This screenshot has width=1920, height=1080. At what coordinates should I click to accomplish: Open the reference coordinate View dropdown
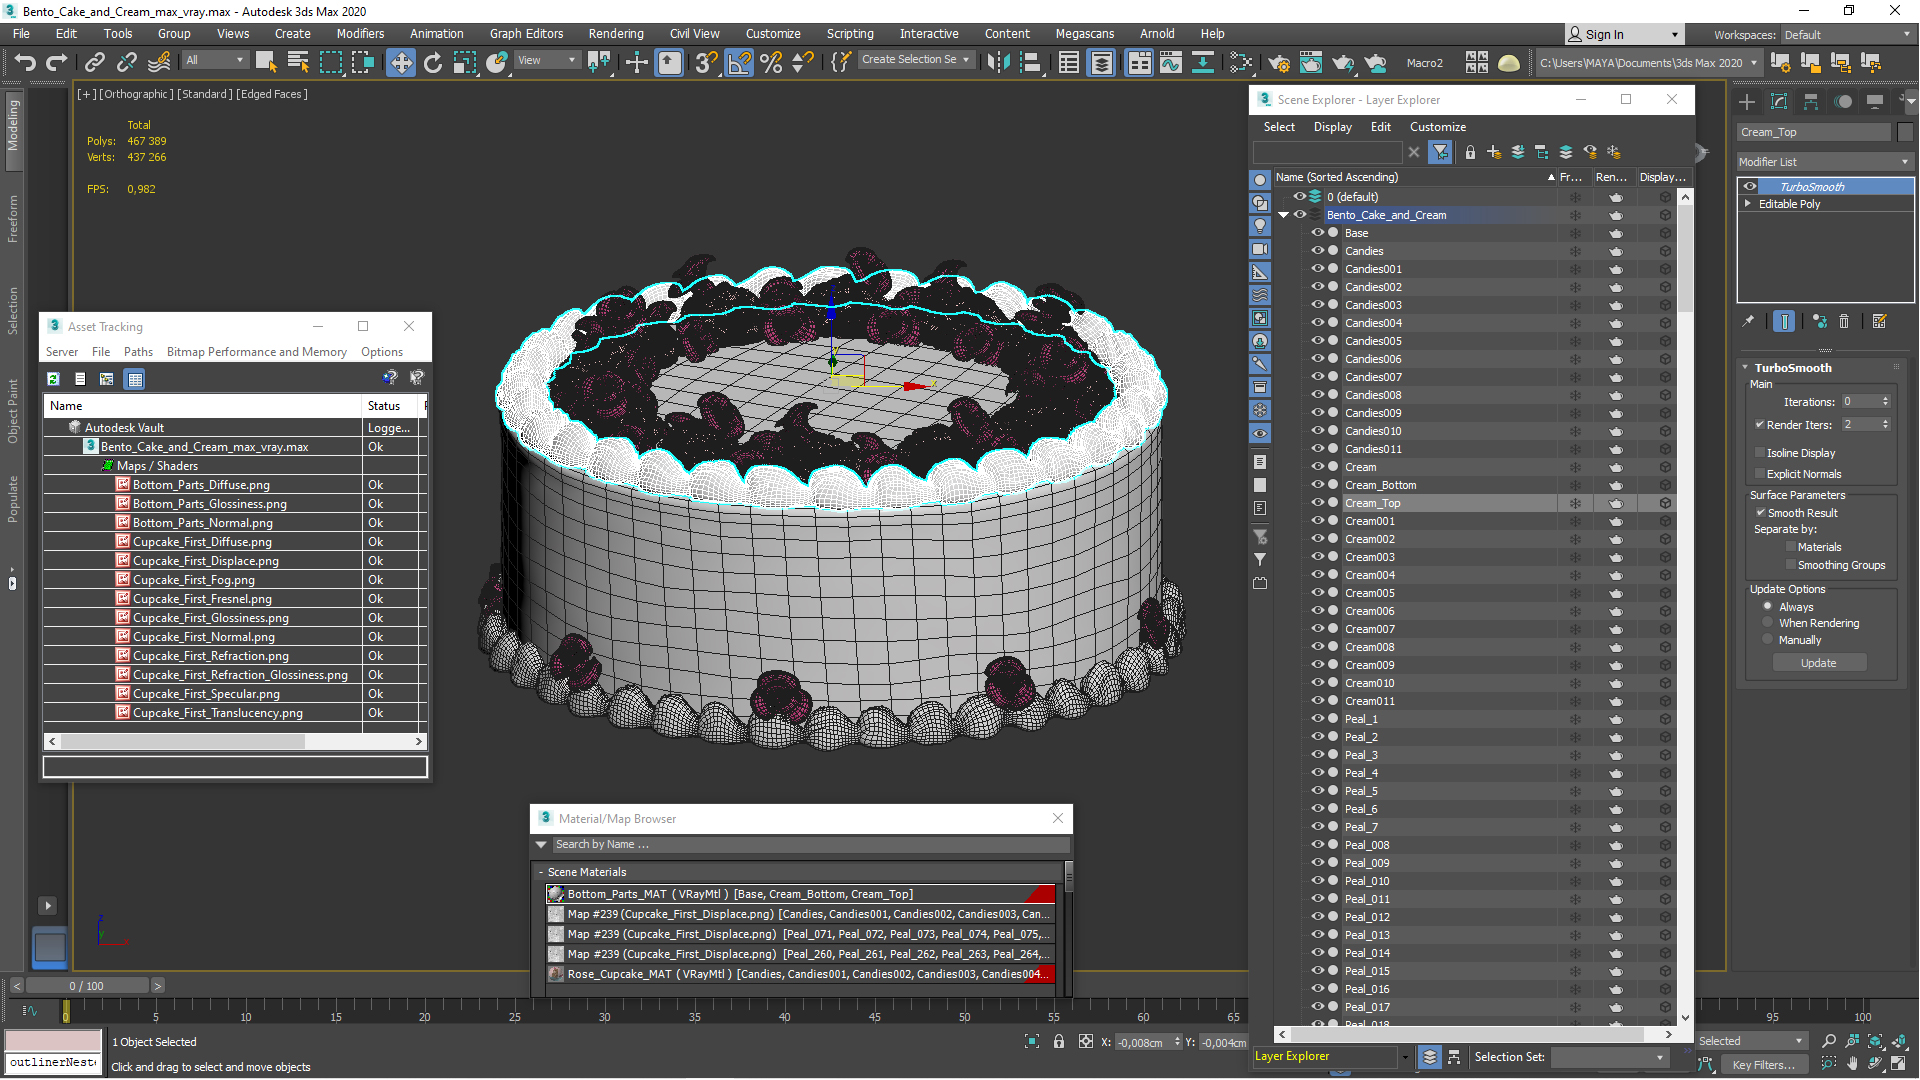(x=546, y=60)
